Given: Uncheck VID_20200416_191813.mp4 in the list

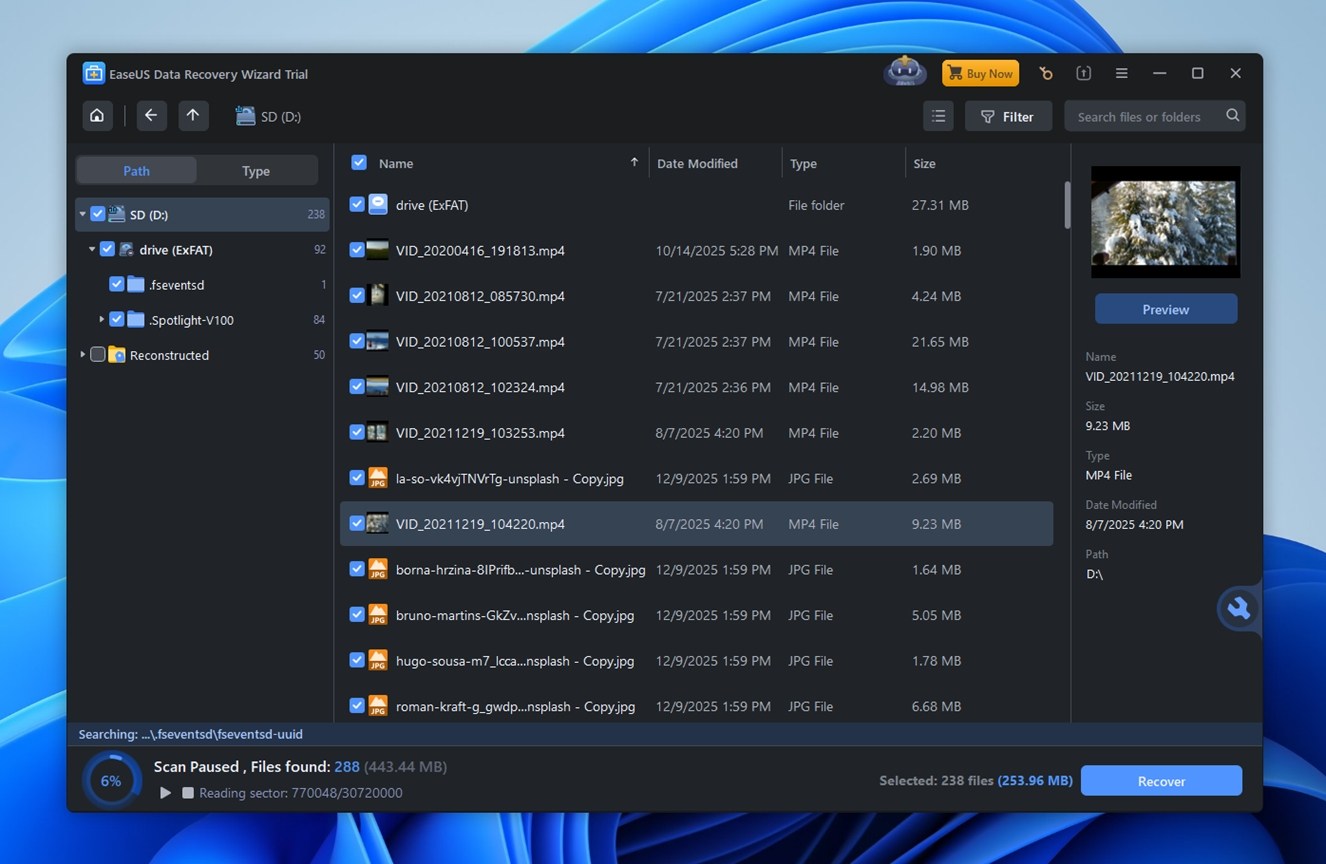Looking at the screenshot, I should tap(357, 250).
